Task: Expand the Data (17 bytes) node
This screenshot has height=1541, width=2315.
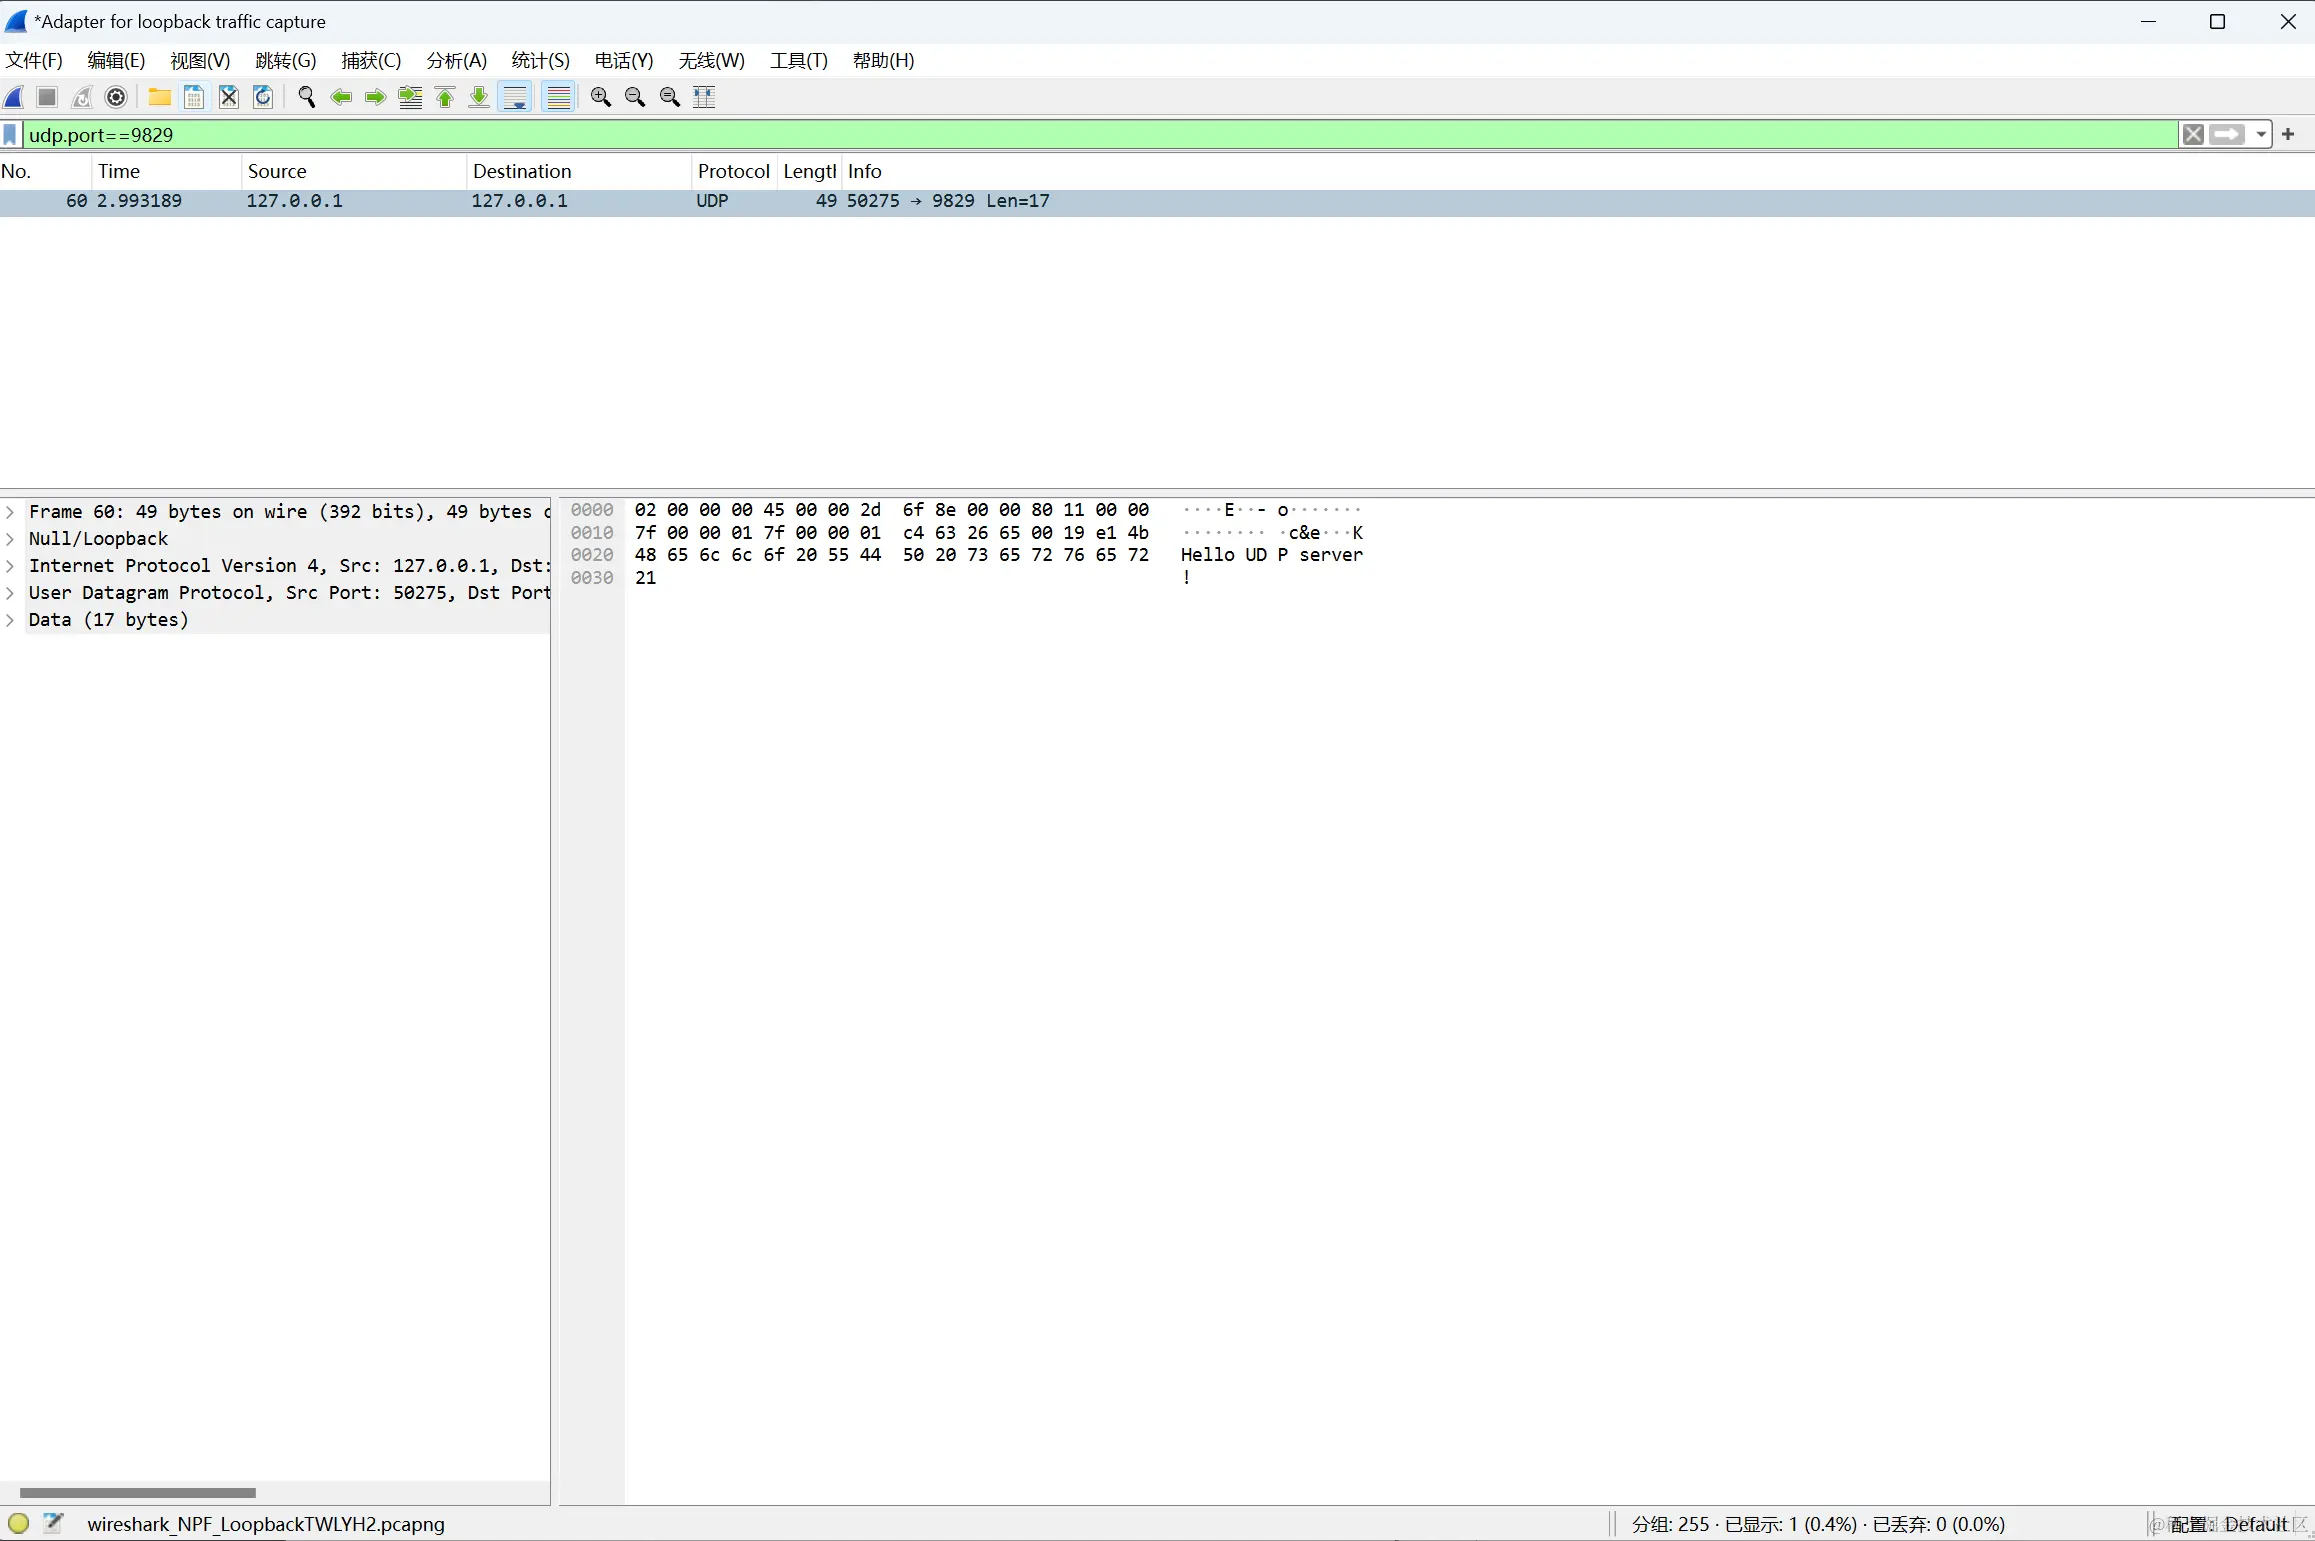Action: (10, 620)
